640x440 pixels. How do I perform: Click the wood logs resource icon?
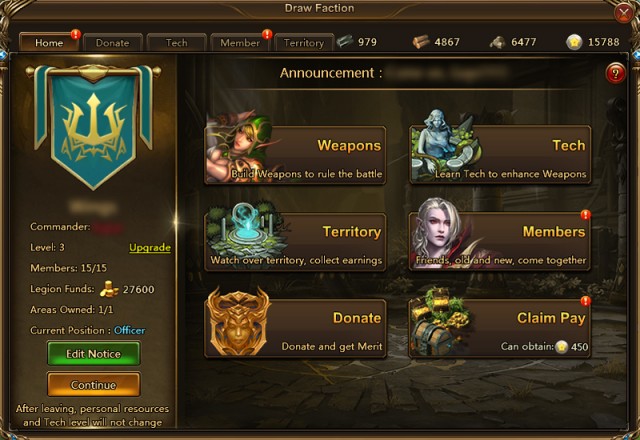[x=420, y=42]
